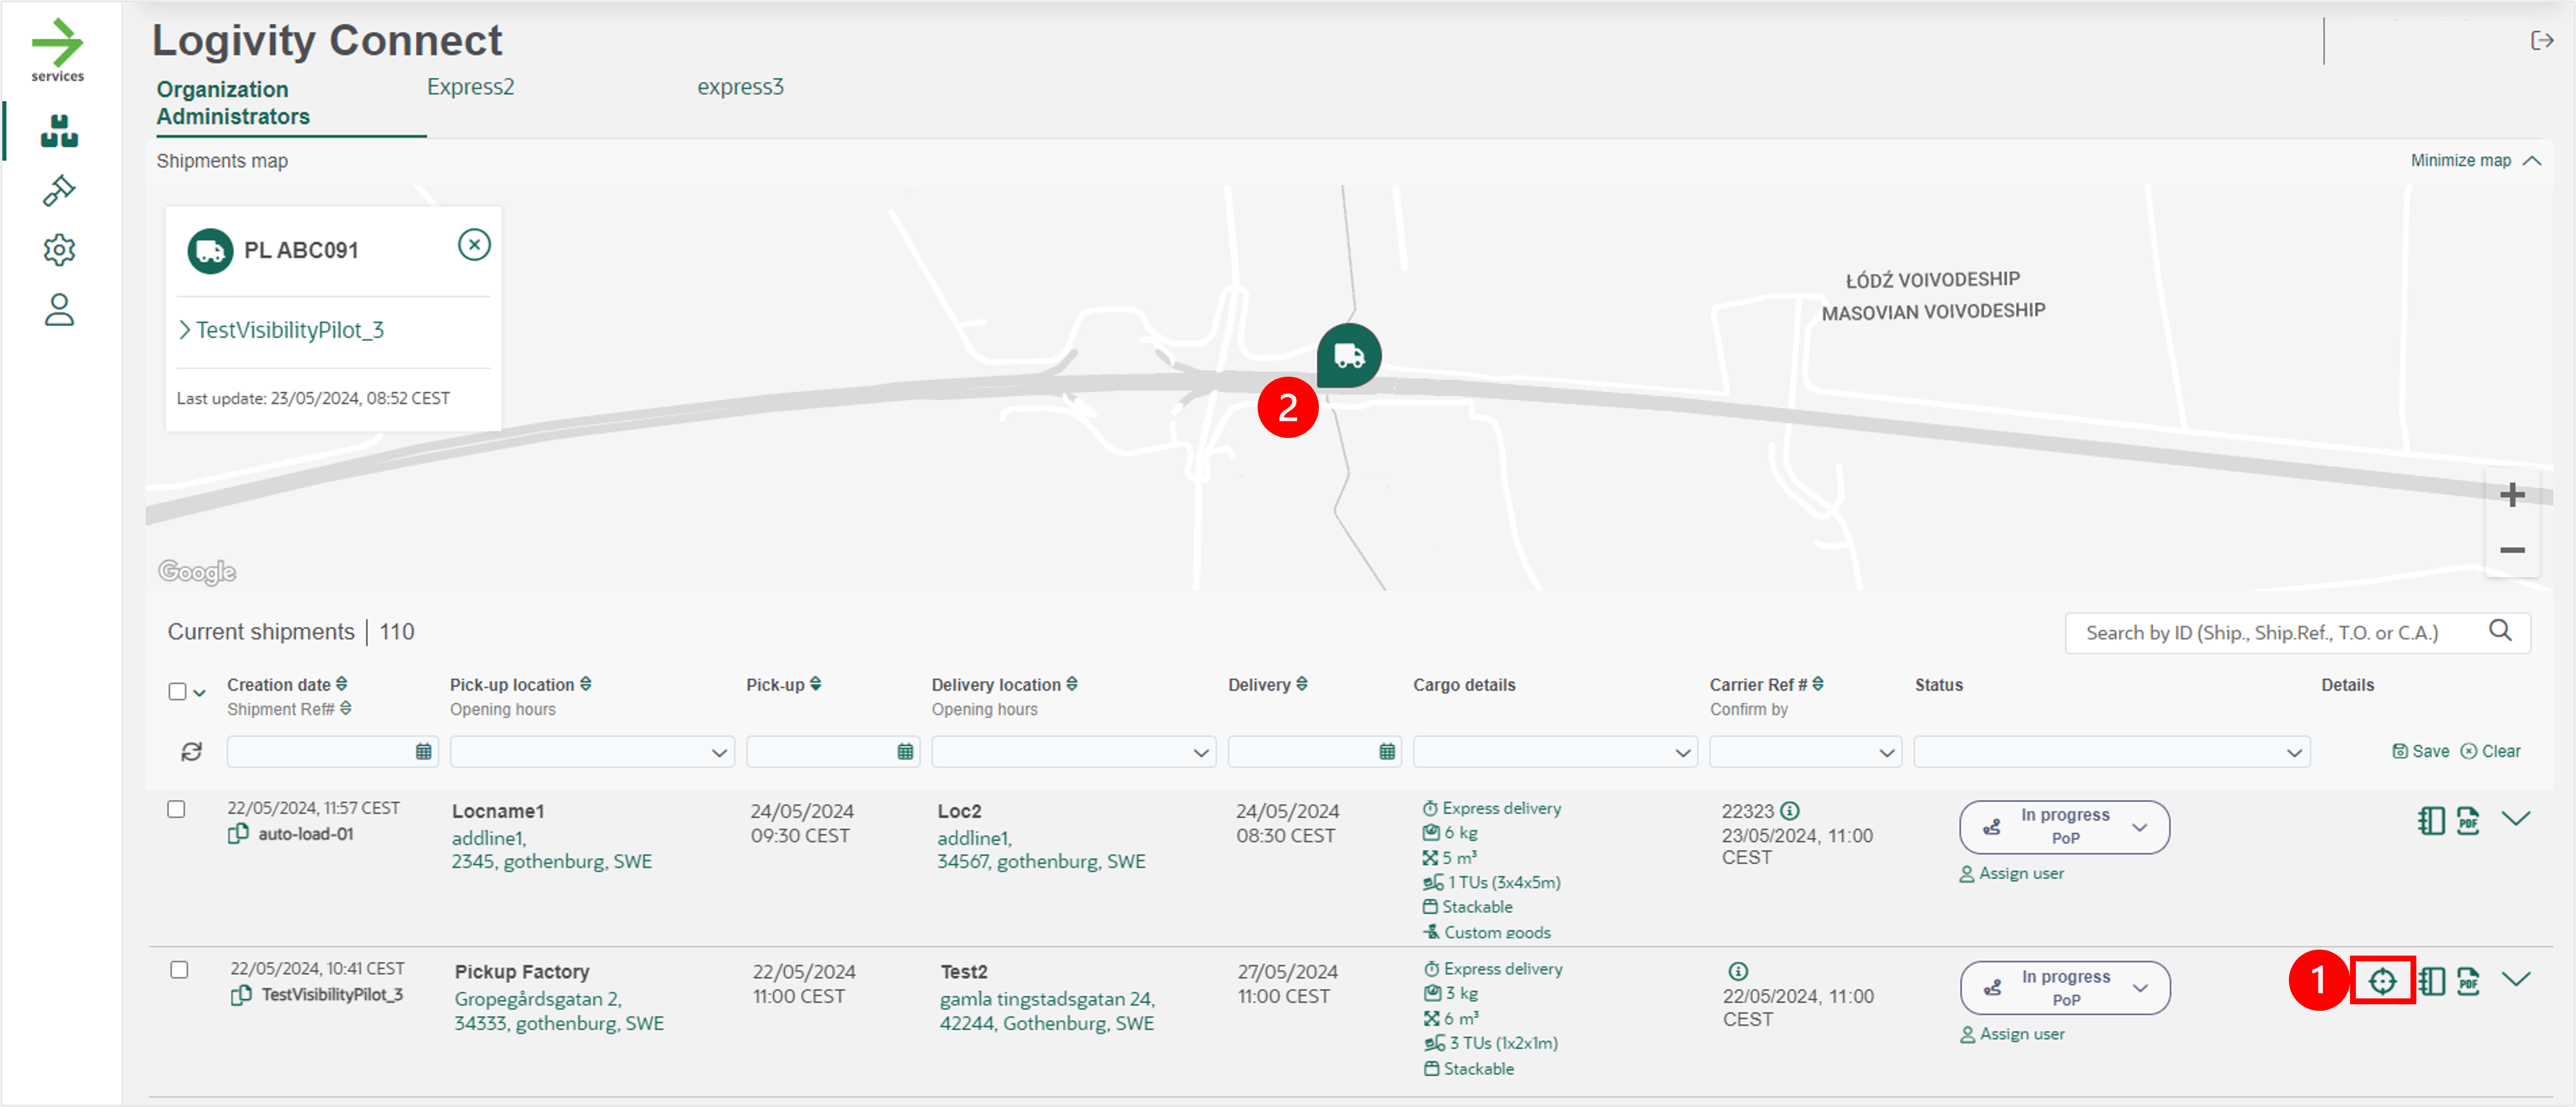Click the carrier ref info icon in TestVisibilityPilot_3 row

[1738, 971]
